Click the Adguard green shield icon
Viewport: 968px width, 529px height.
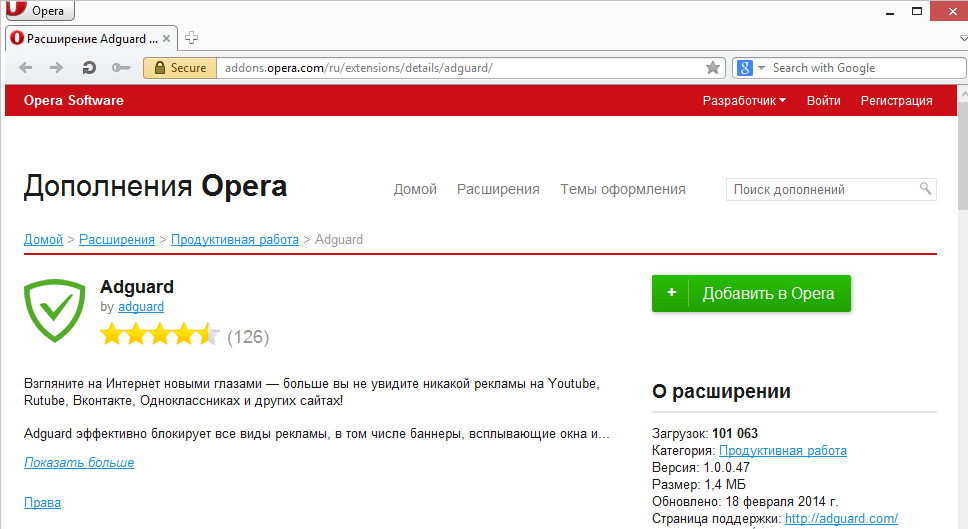[x=54, y=310]
